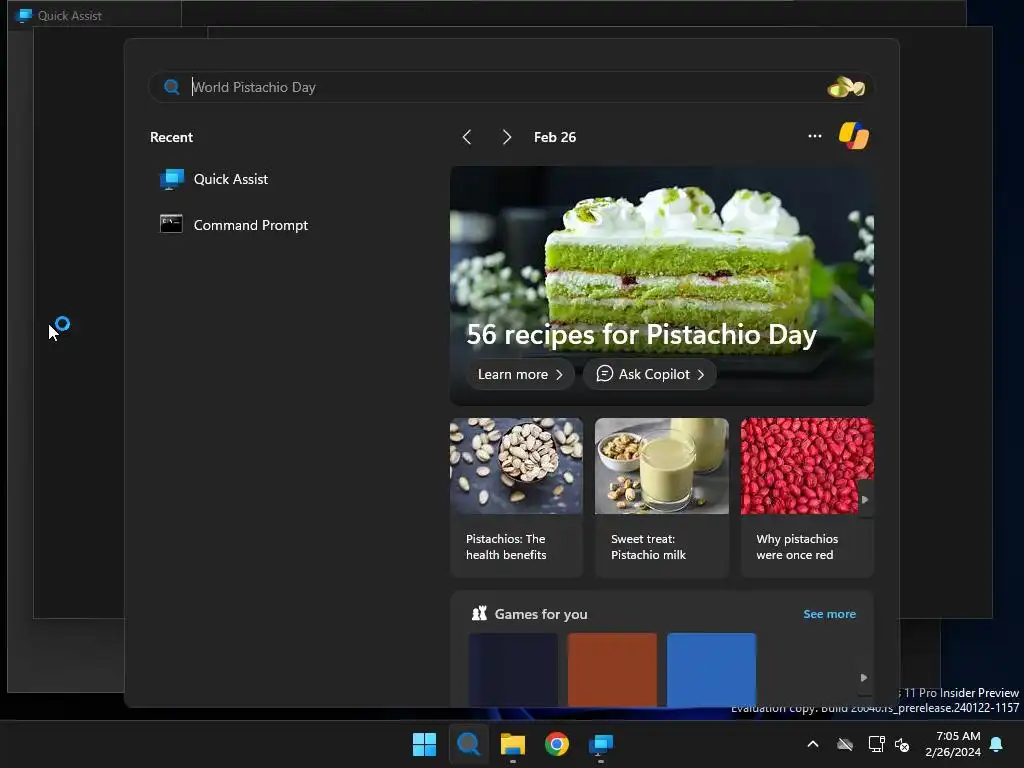
Task: Go to the next day with the right chevron
Action: click(x=507, y=137)
